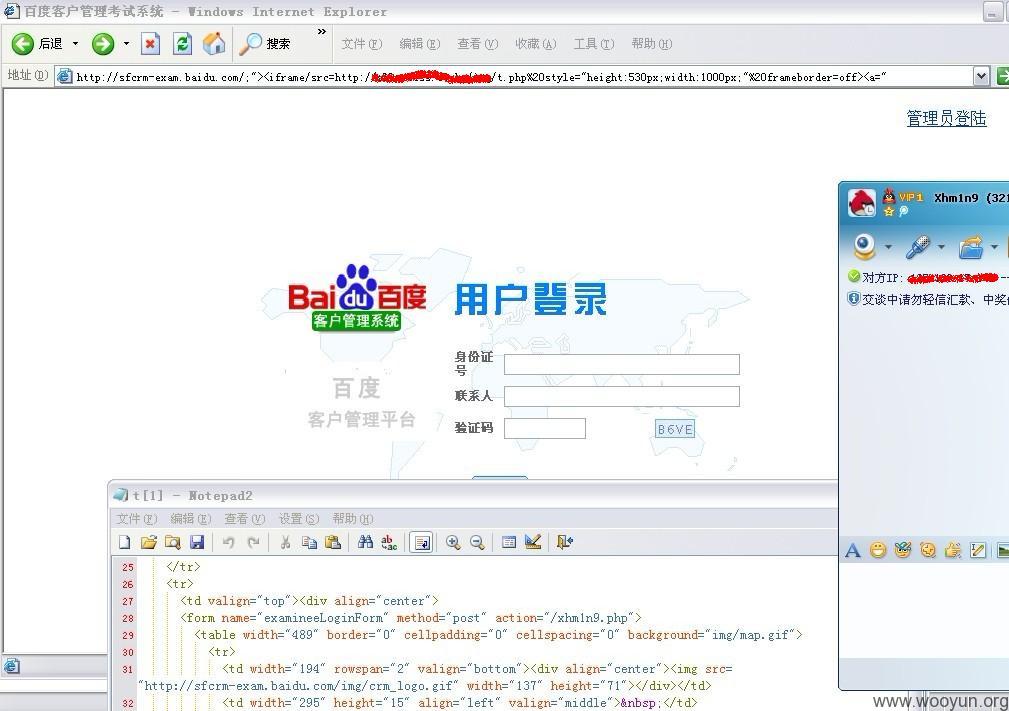The height and width of the screenshot is (711, 1009).
Task: Click the B6VE captcha image
Action: point(675,429)
